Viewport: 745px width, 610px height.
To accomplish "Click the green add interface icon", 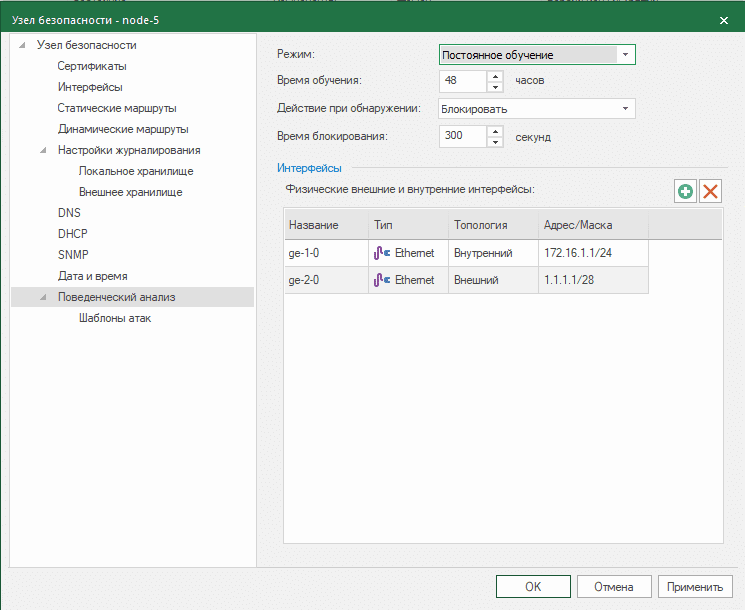I will (x=686, y=192).
